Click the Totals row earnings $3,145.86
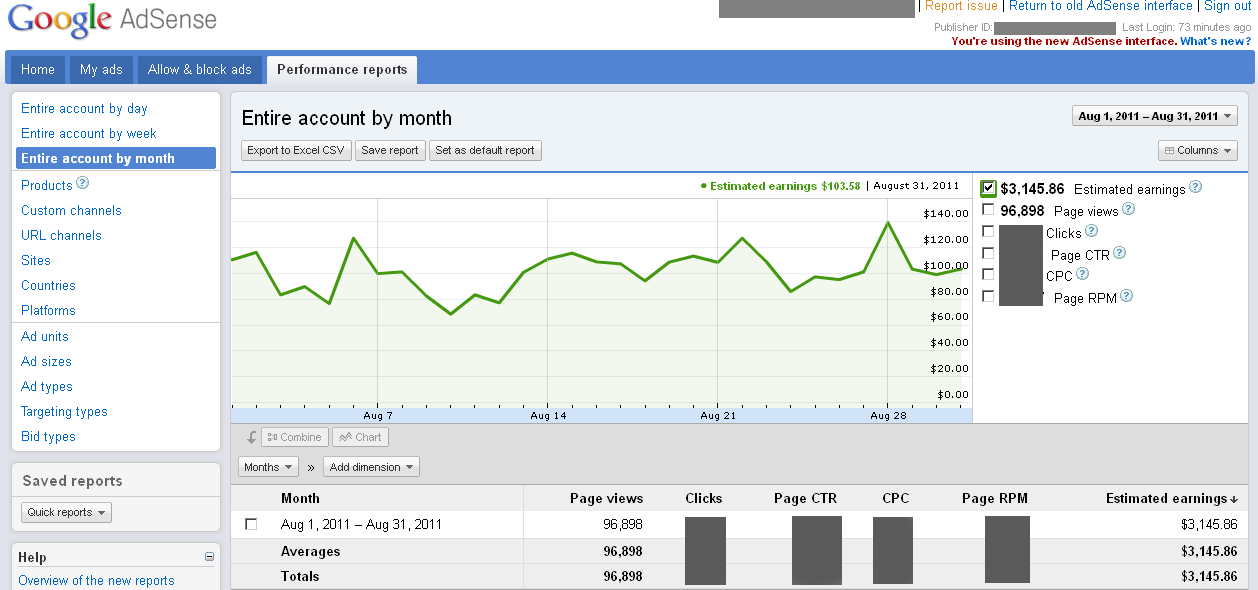Viewport: 1258px width, 590px height. 1209,576
